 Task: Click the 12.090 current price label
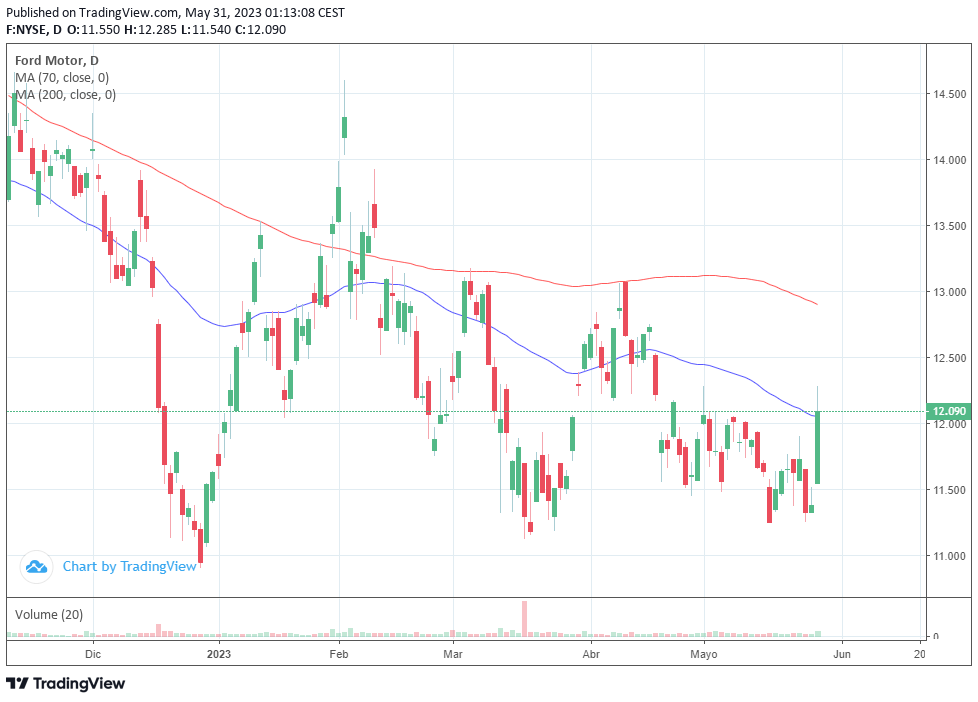click(949, 411)
